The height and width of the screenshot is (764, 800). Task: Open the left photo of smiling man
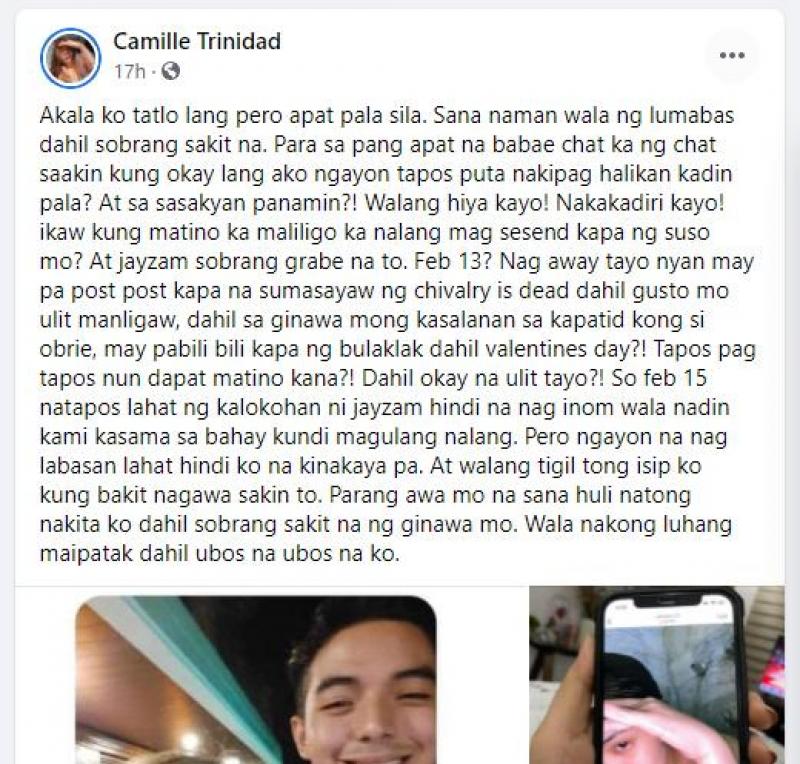(256, 679)
